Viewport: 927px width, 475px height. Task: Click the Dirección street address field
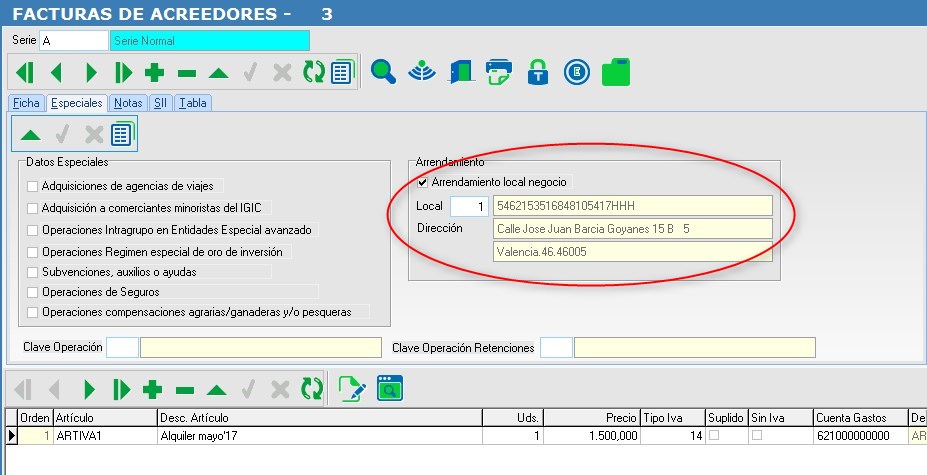pyautogui.click(x=633, y=229)
